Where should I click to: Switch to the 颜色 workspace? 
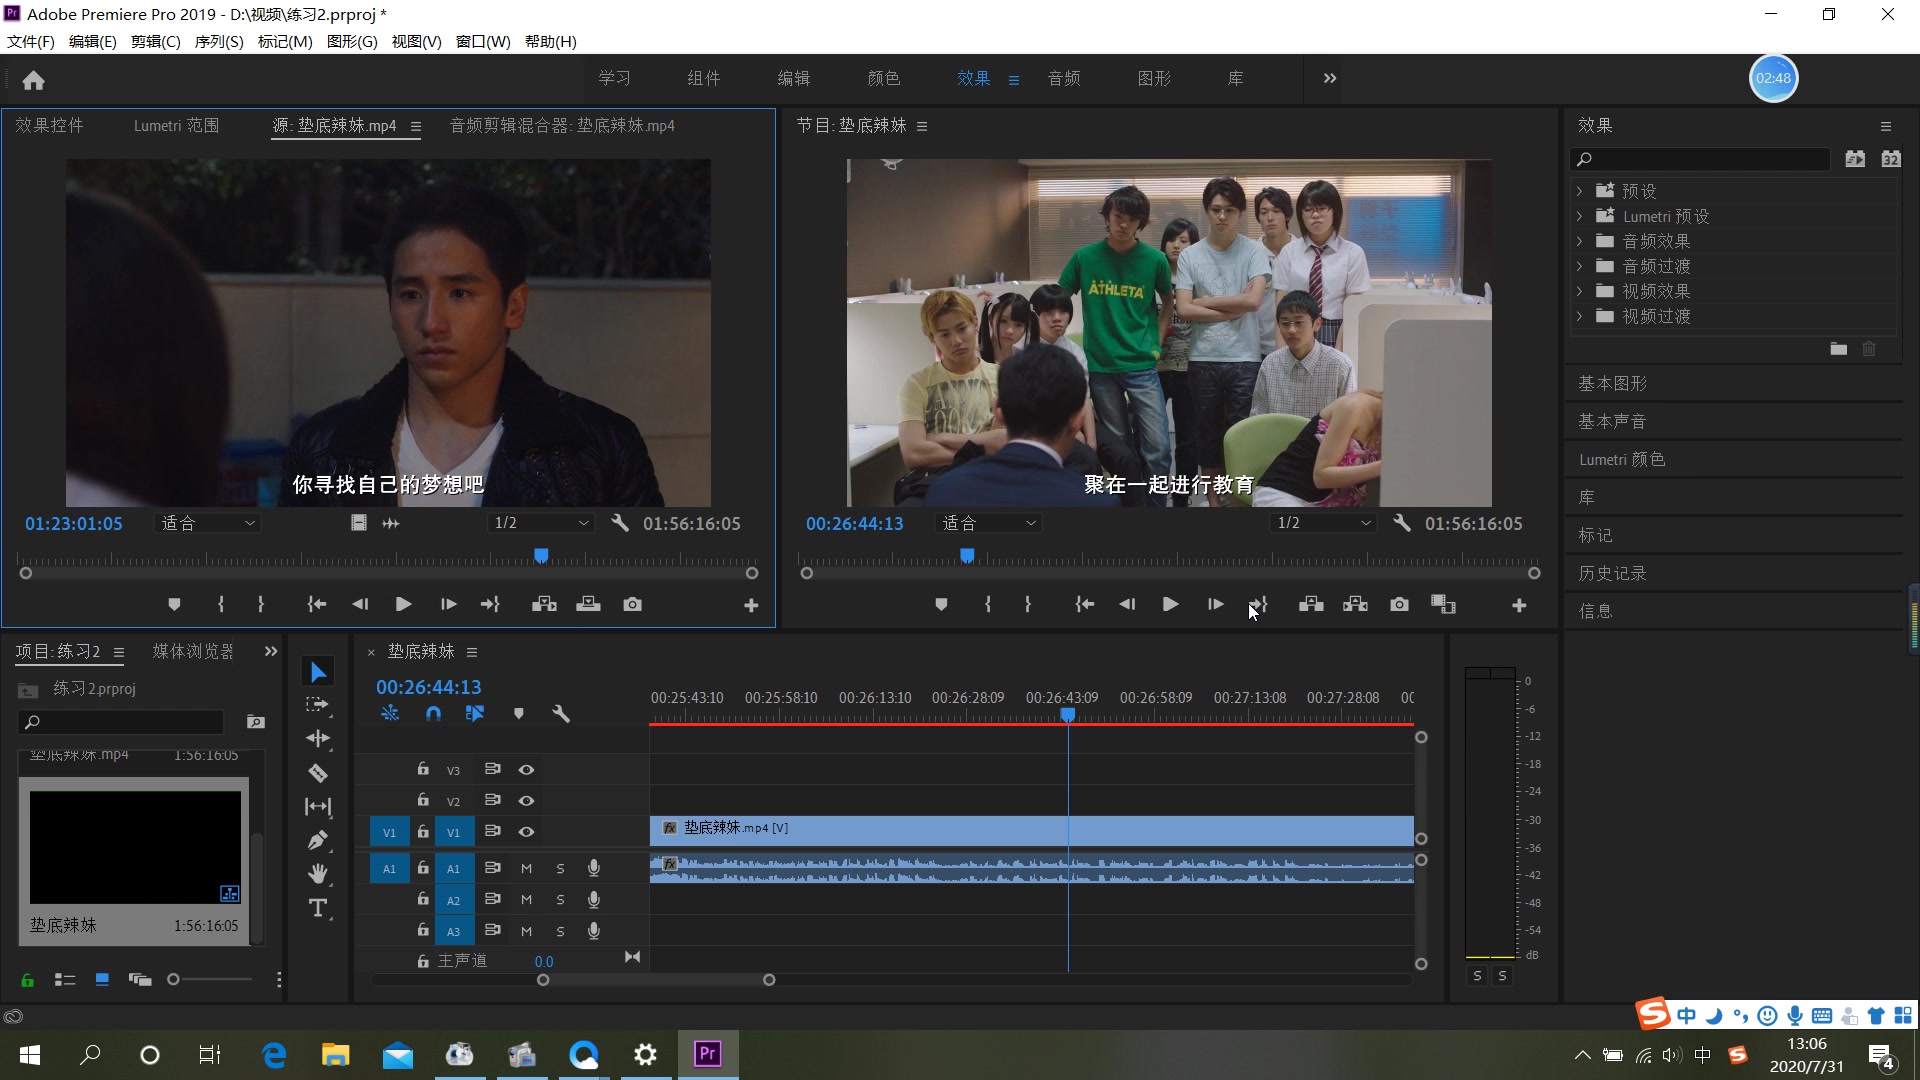coord(883,78)
